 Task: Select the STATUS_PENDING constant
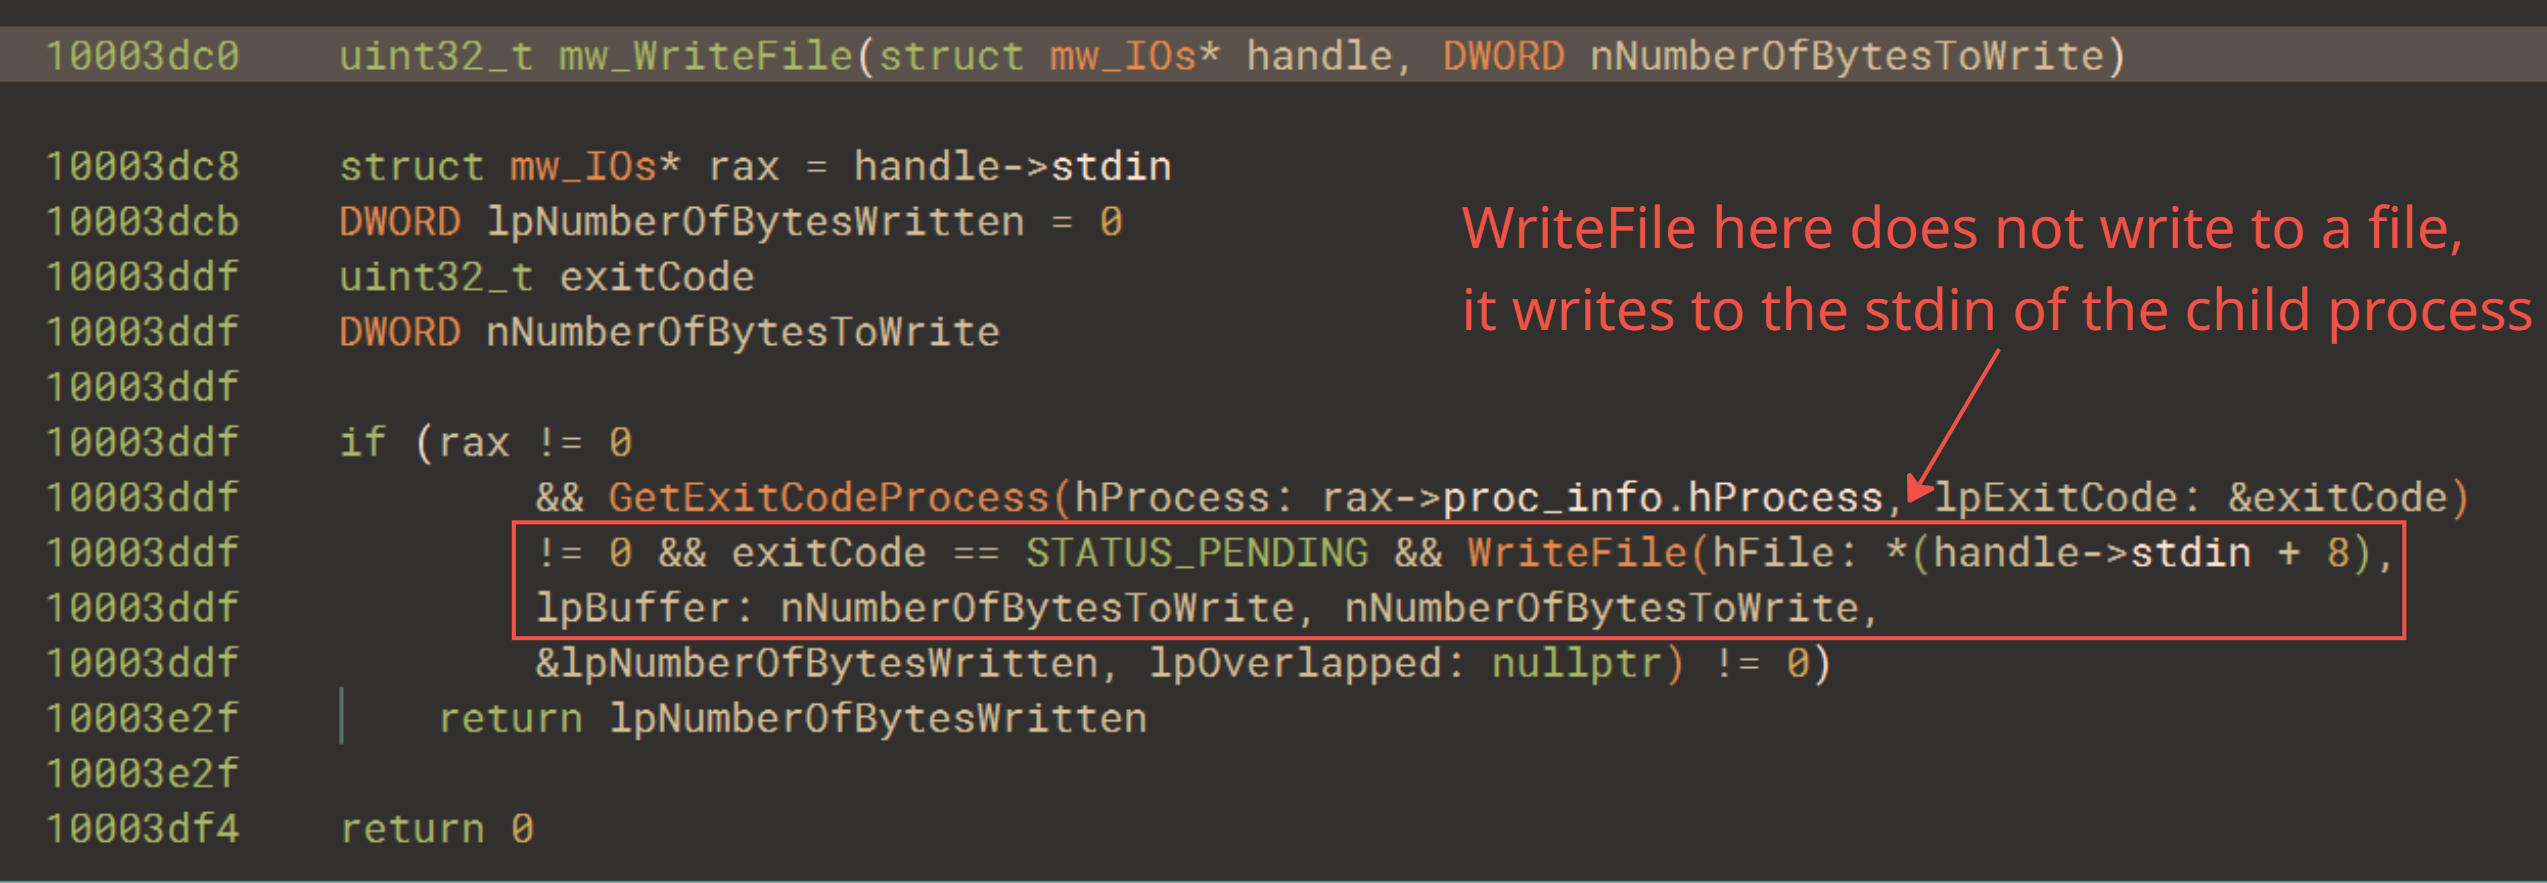tap(1196, 553)
